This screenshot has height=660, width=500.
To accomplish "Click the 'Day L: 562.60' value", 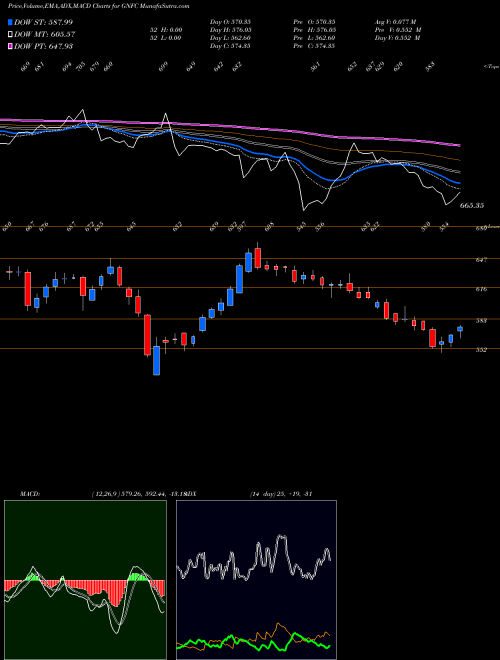I will pos(230,38).
